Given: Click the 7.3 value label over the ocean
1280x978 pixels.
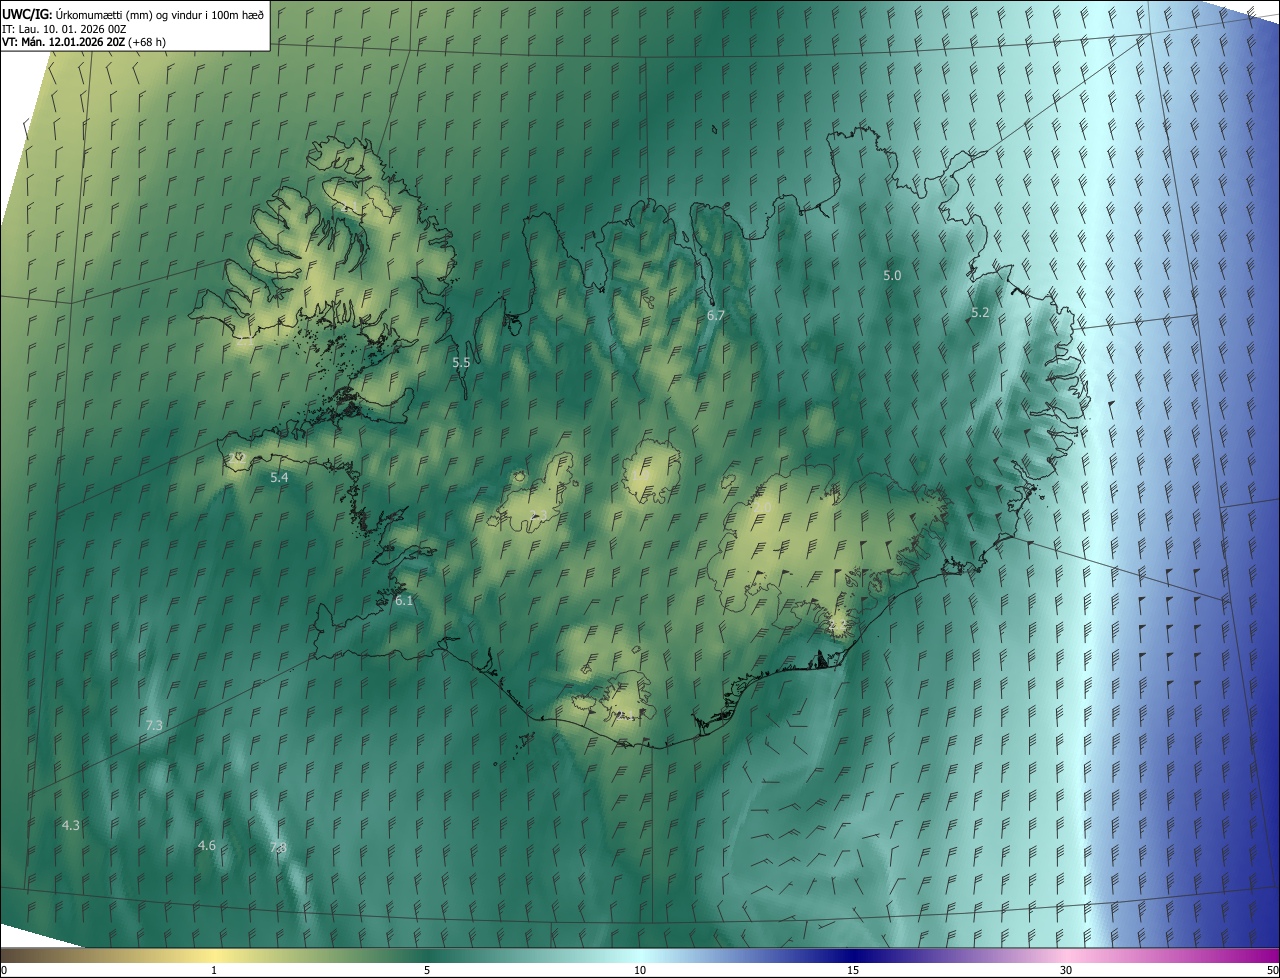Looking at the screenshot, I should 154,725.
